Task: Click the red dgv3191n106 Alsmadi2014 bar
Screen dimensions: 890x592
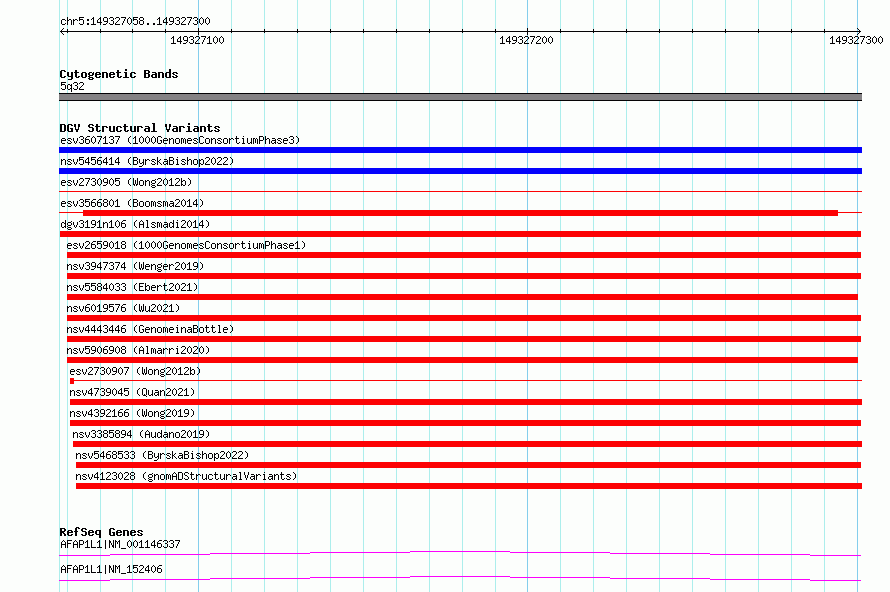Action: (460, 234)
